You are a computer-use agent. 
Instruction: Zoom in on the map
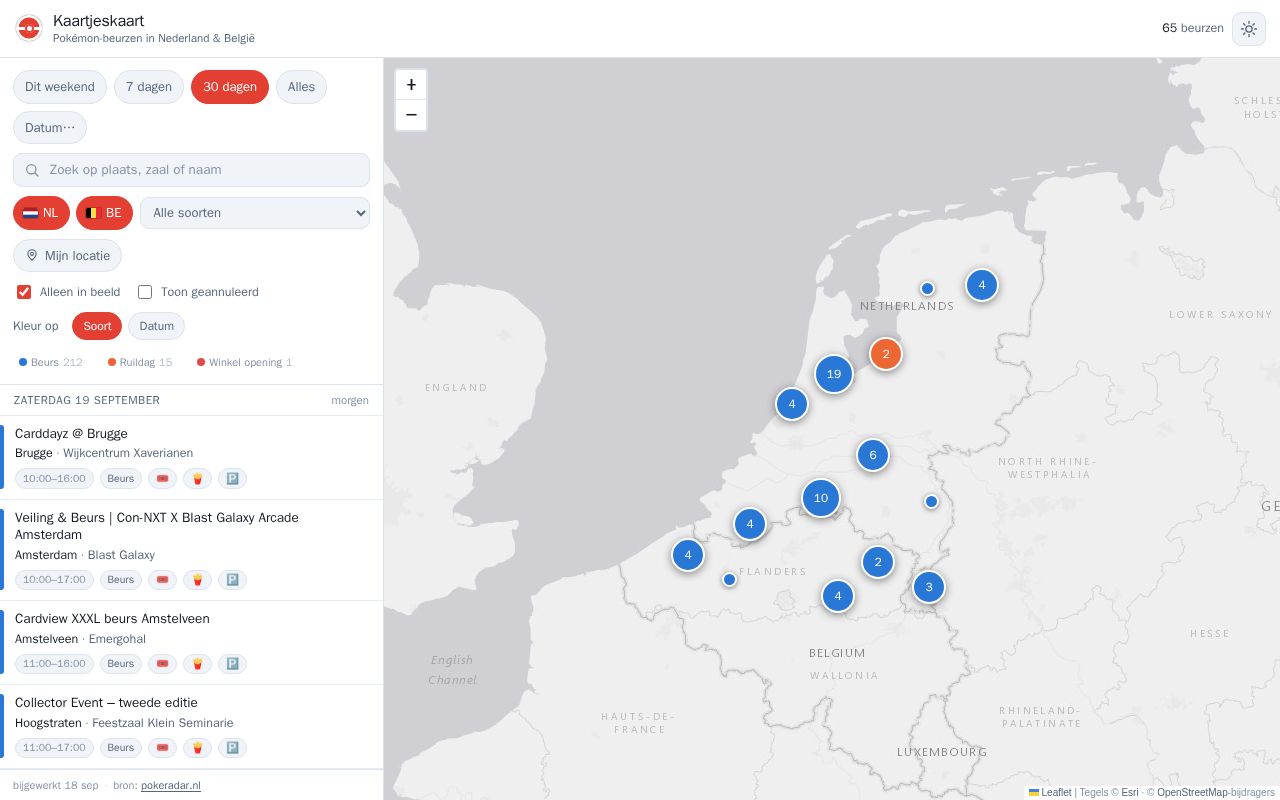pyautogui.click(x=411, y=85)
